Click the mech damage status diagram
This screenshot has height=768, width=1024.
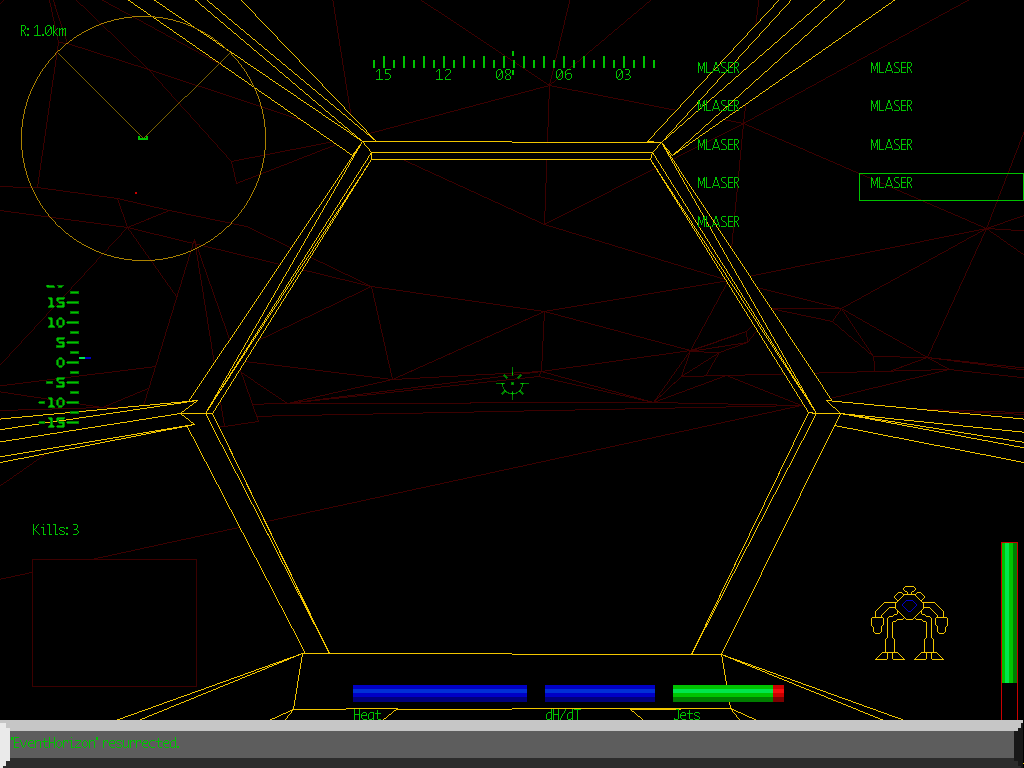click(x=908, y=620)
